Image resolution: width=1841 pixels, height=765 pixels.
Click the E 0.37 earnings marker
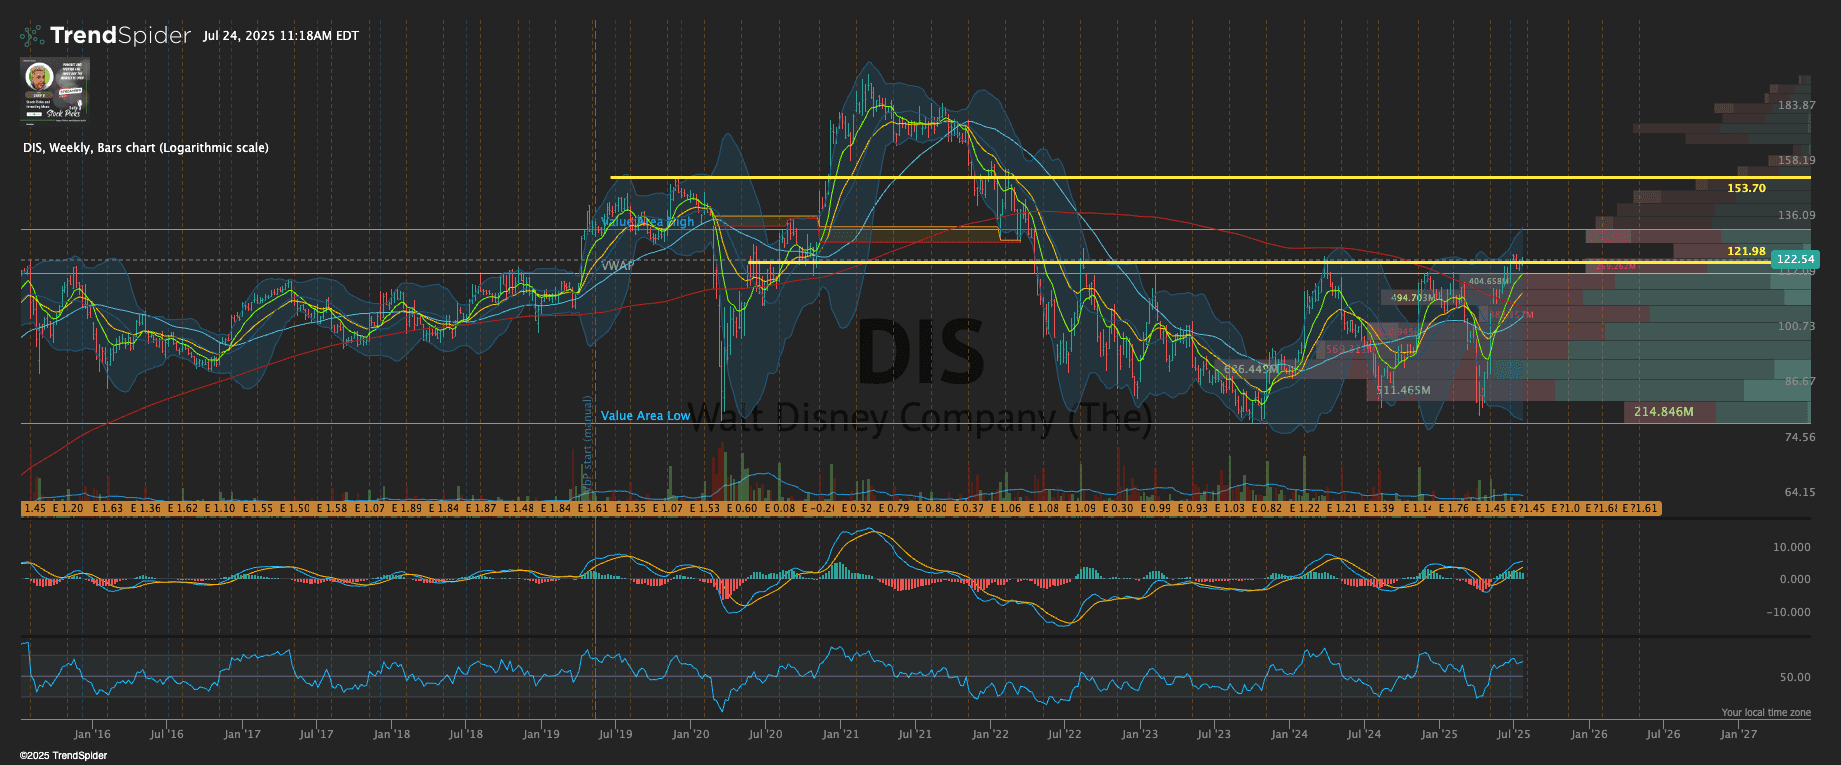[969, 508]
